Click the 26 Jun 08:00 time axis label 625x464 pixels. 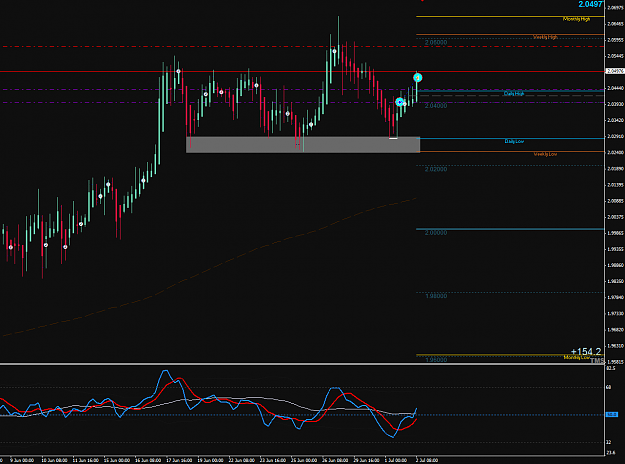(335, 460)
